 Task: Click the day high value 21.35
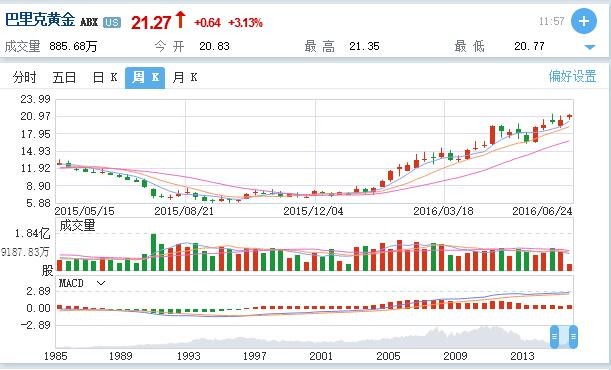point(364,46)
